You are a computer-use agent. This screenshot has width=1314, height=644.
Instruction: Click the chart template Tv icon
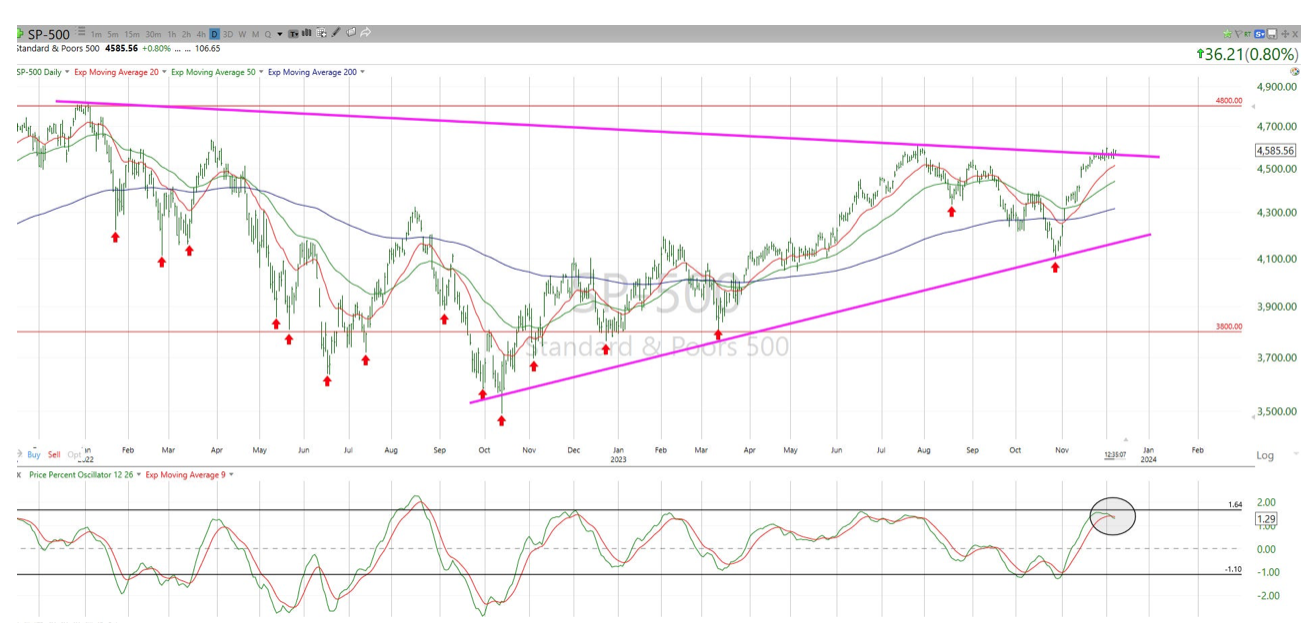294,34
